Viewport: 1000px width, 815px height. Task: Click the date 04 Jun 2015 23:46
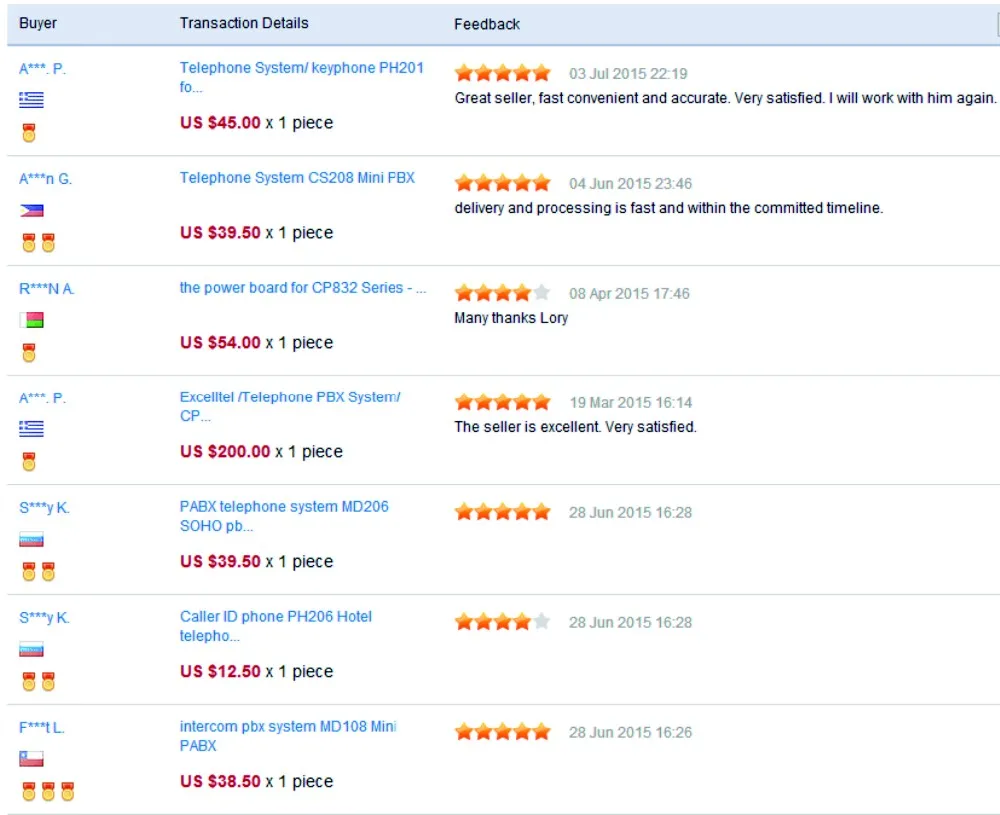click(x=631, y=184)
